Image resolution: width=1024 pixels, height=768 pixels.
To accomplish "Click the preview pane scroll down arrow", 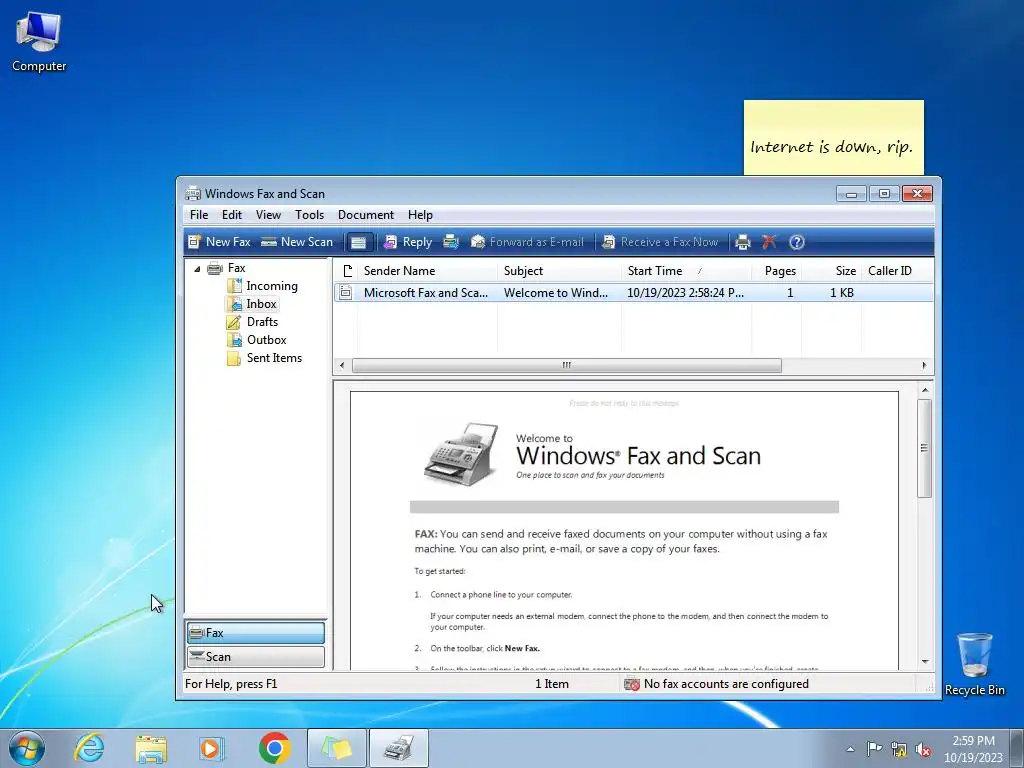I will [x=925, y=662].
